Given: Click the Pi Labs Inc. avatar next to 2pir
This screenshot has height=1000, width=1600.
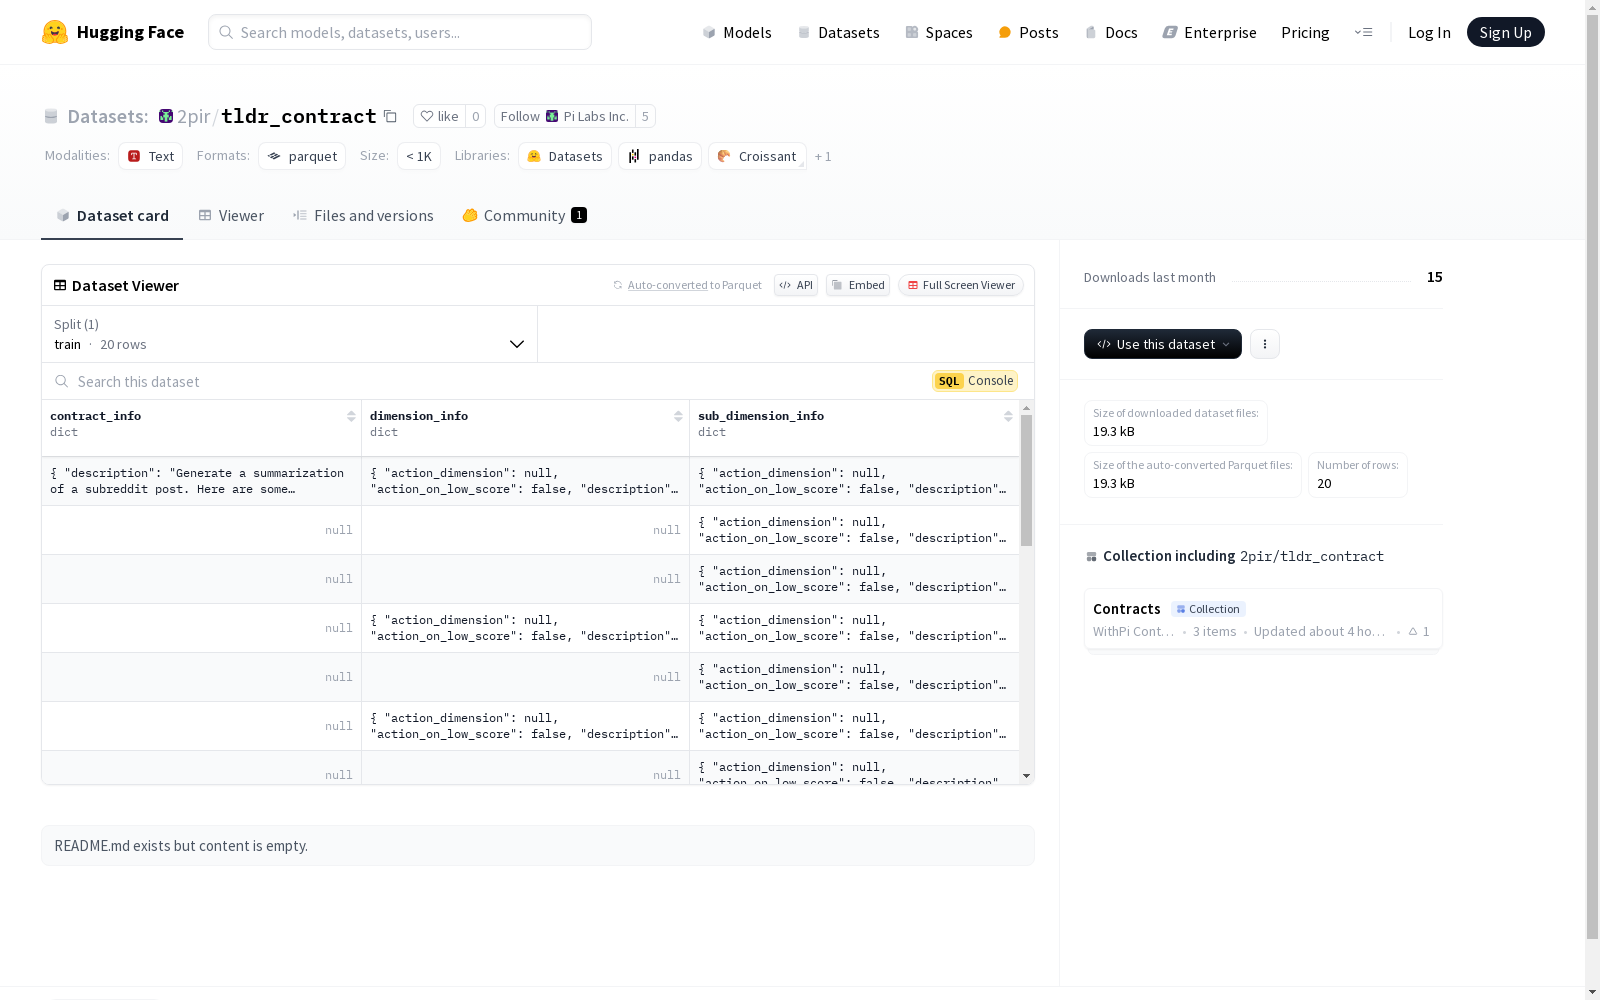Looking at the screenshot, I should click(x=166, y=116).
